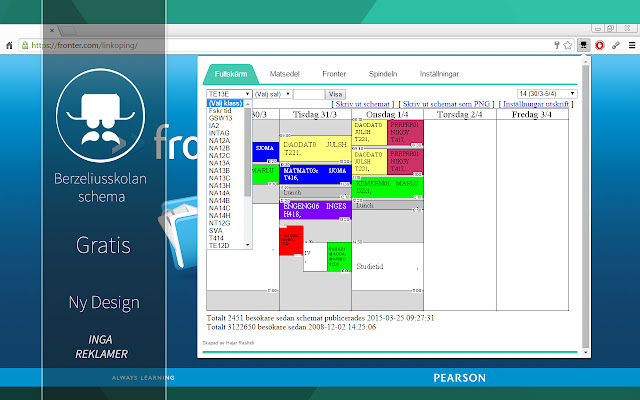Choose NA13H from class list
The width and height of the screenshot is (640, 400).
coord(225,185)
